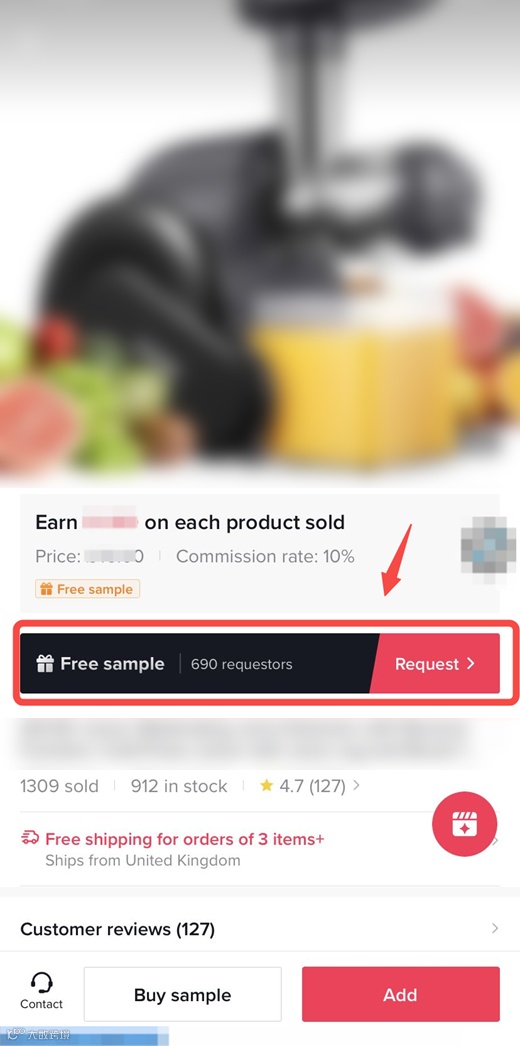Click the Commission rate: 10% text
The height and width of the screenshot is (1046, 520).
tap(265, 556)
